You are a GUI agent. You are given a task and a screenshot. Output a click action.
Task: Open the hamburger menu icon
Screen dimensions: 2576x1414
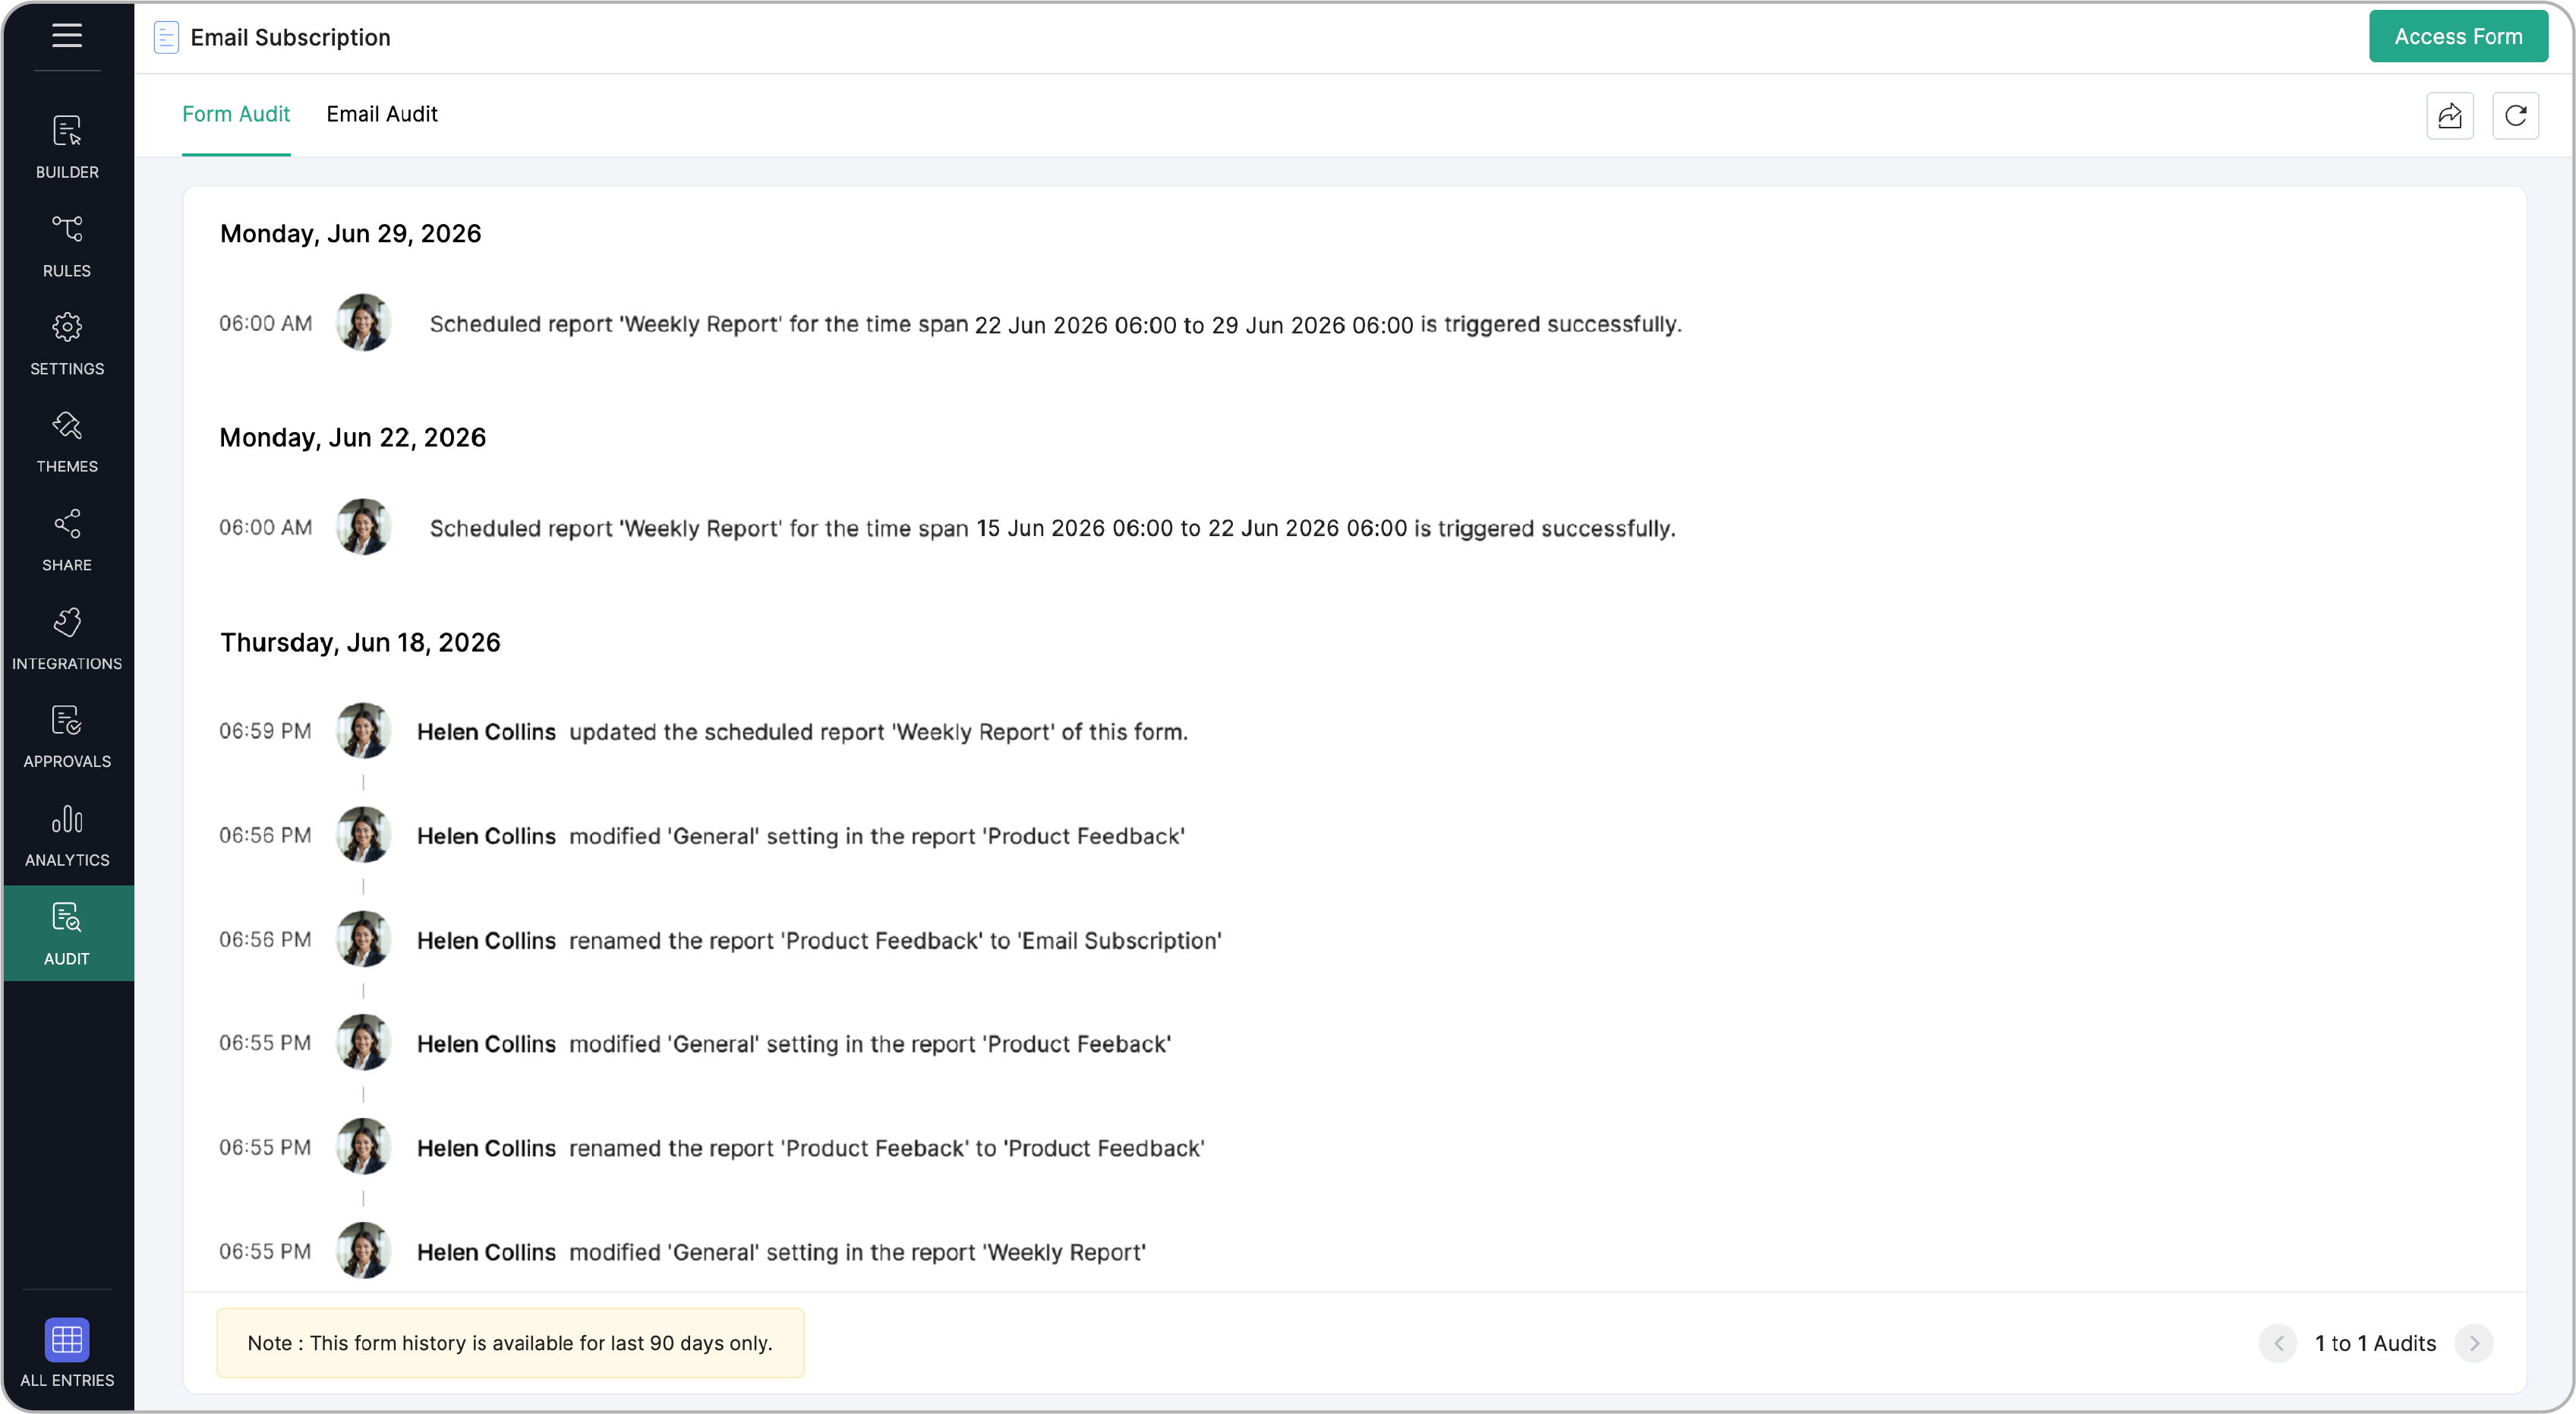[x=67, y=36]
